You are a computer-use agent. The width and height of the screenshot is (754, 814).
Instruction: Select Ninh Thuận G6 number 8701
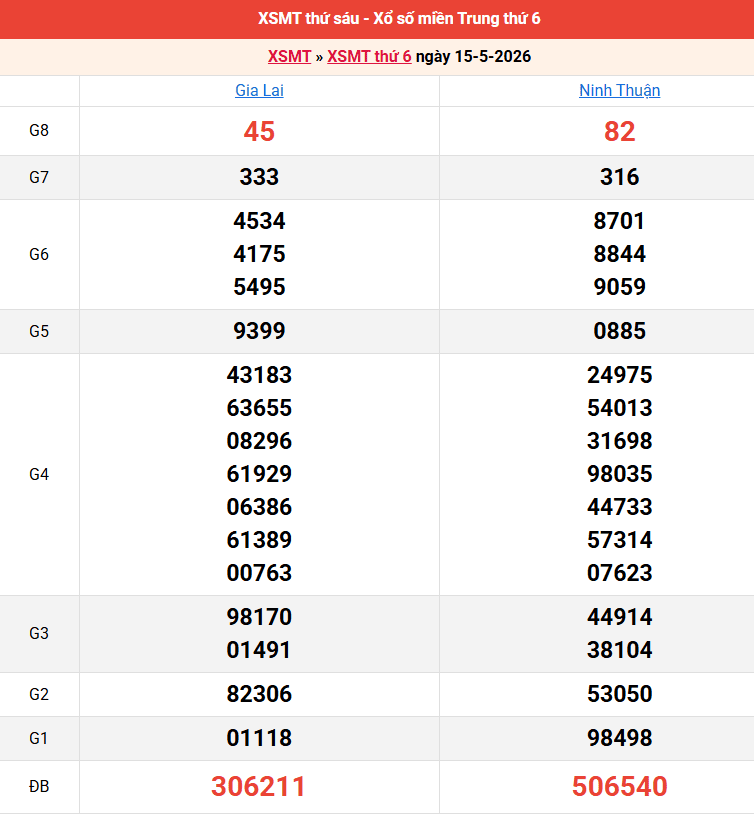(x=620, y=221)
